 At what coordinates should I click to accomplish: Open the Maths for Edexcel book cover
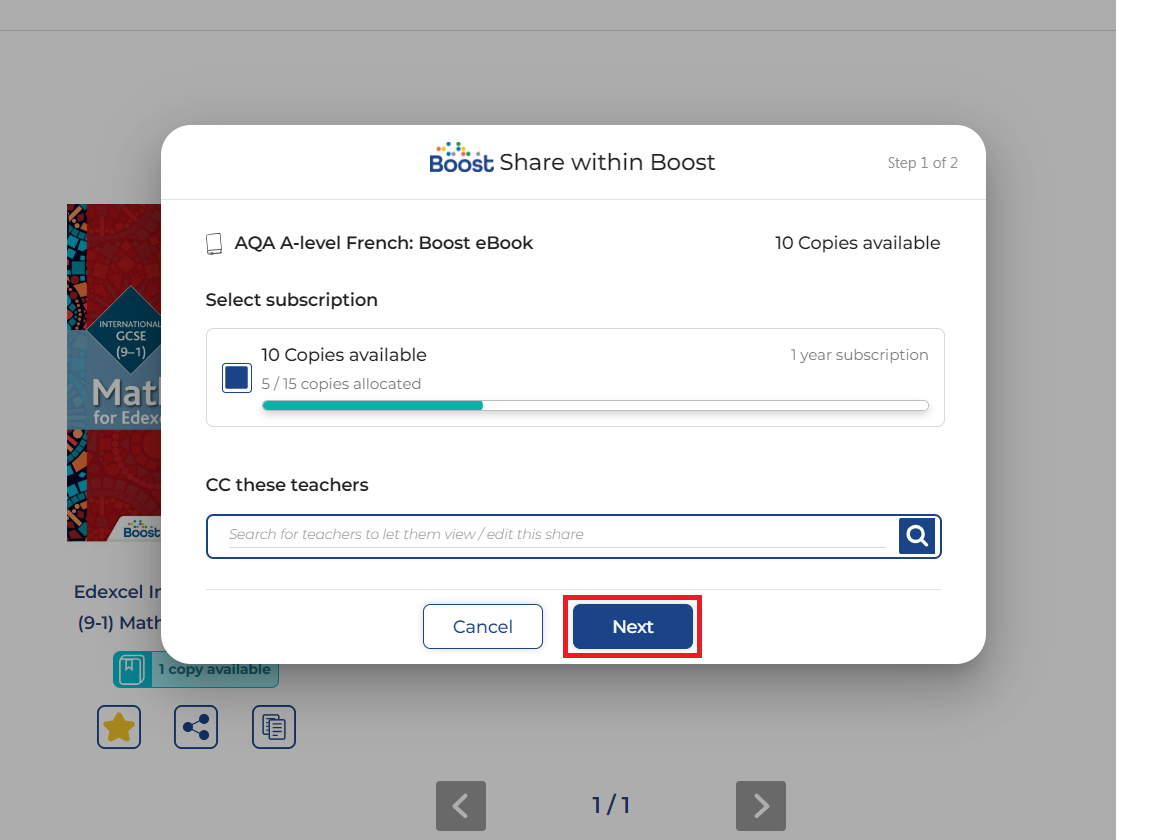113,373
